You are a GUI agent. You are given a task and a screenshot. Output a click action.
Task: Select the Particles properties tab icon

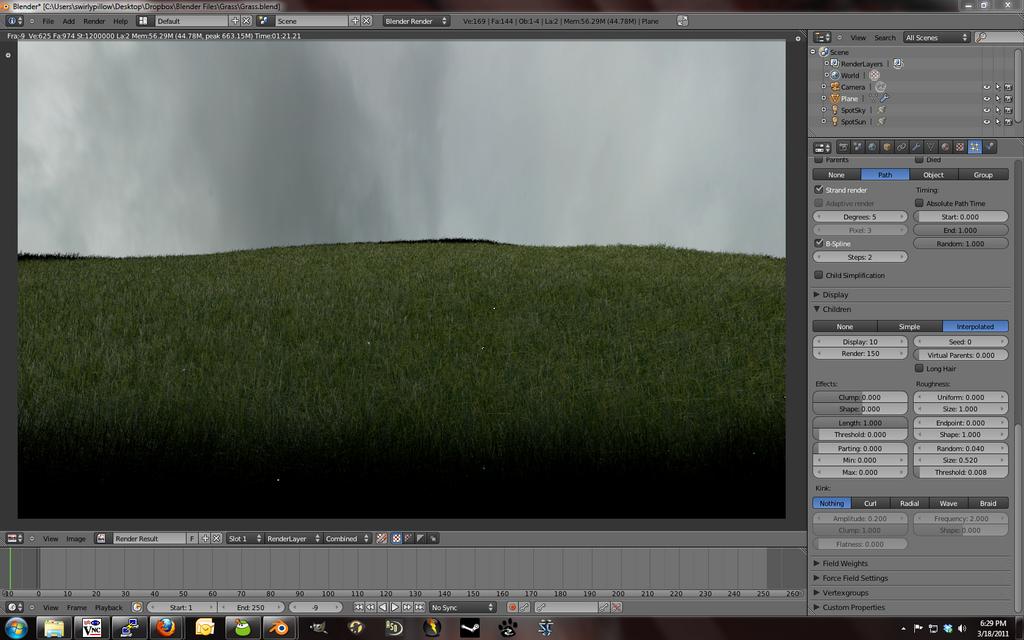974,147
